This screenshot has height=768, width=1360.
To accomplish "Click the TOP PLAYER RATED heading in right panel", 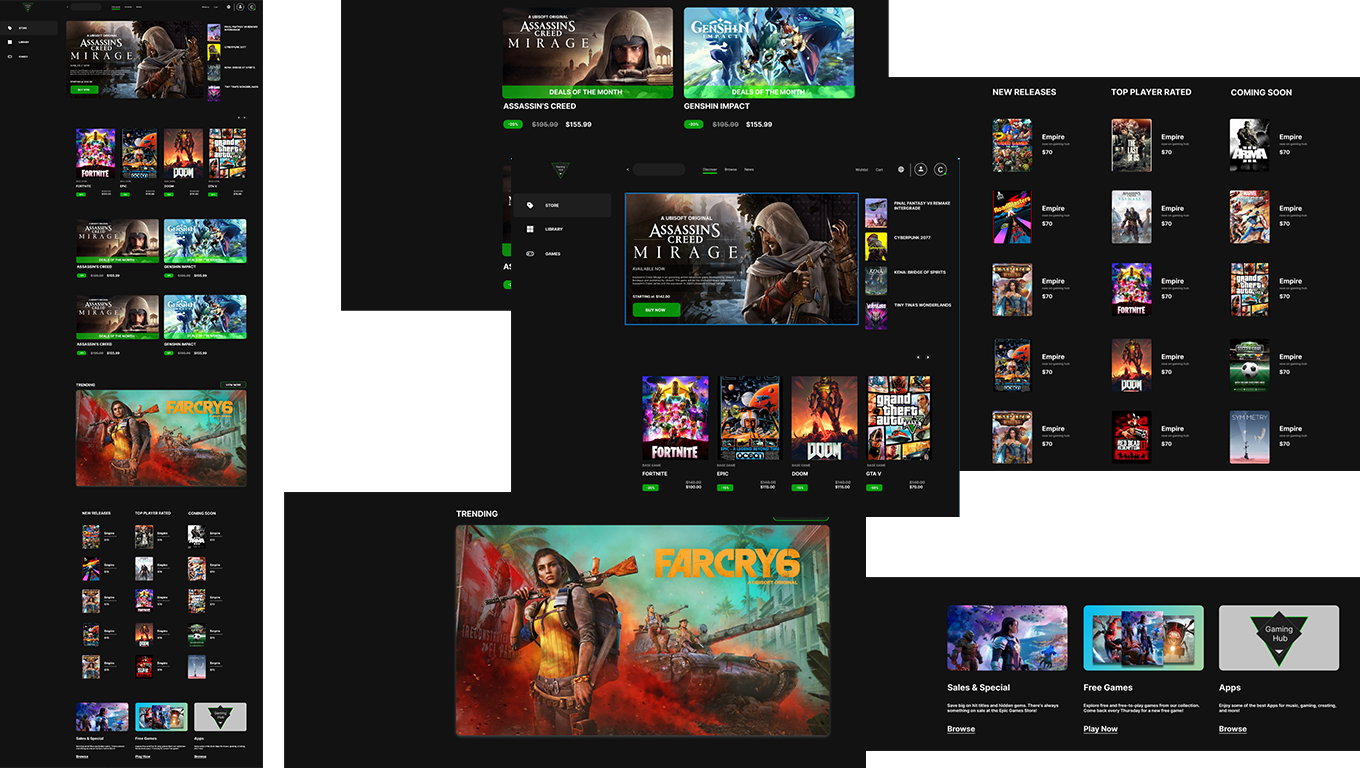I will pyautogui.click(x=1151, y=92).
